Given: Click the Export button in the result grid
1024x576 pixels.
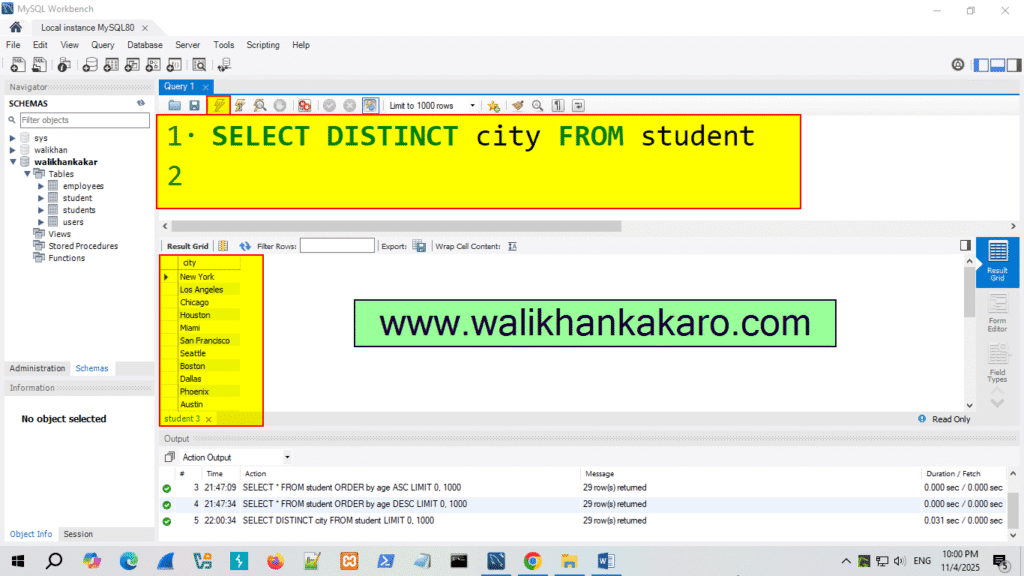Looking at the screenshot, I should [x=417, y=246].
